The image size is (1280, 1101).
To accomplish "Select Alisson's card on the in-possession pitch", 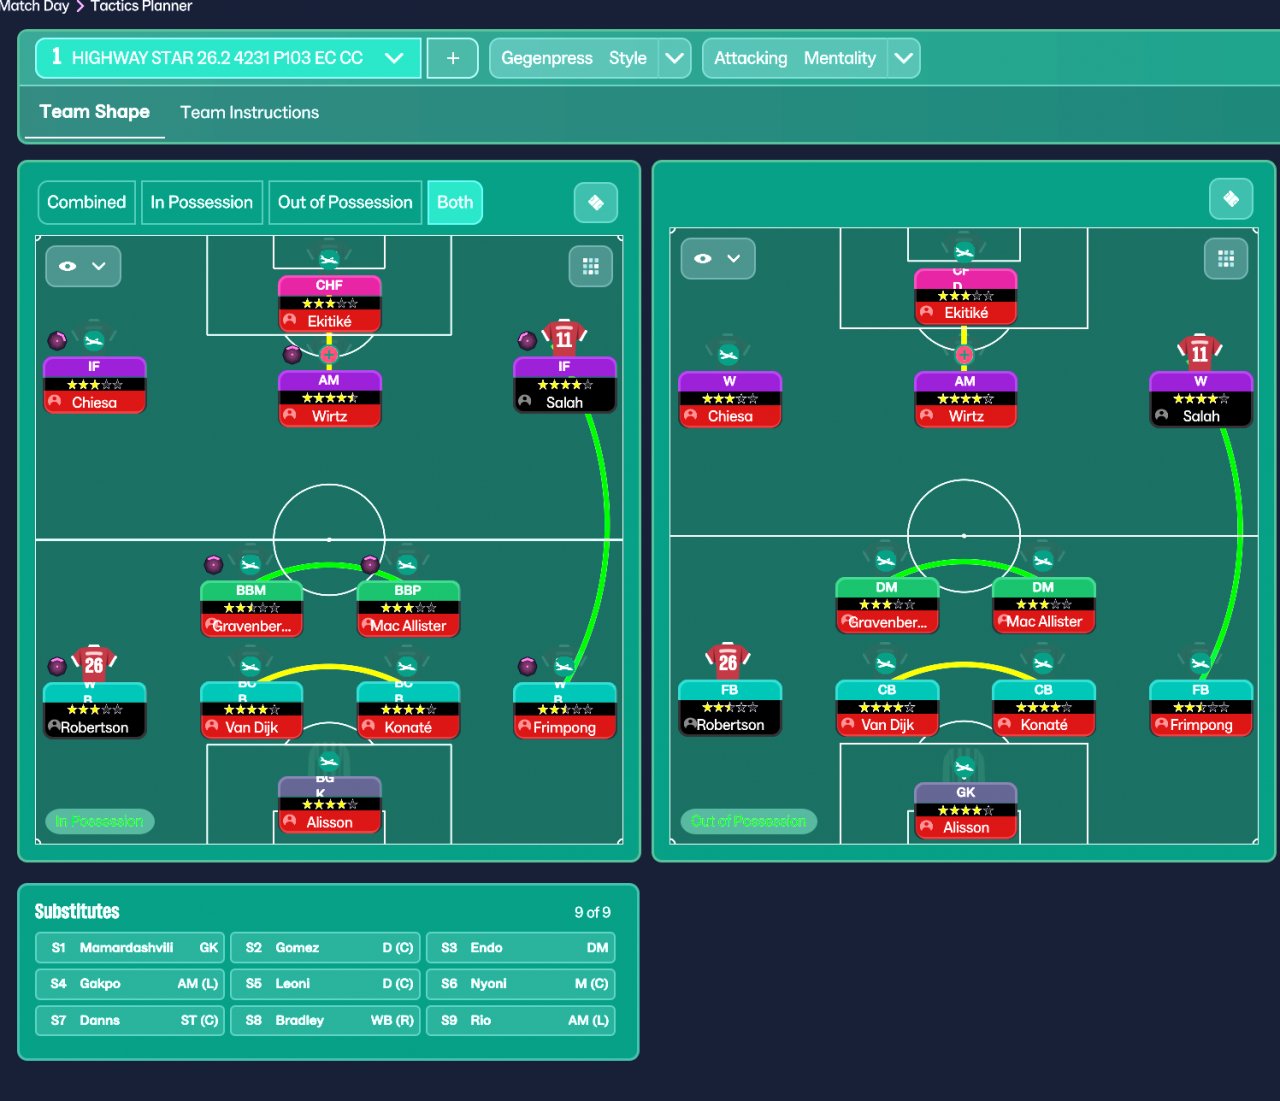I will [329, 805].
